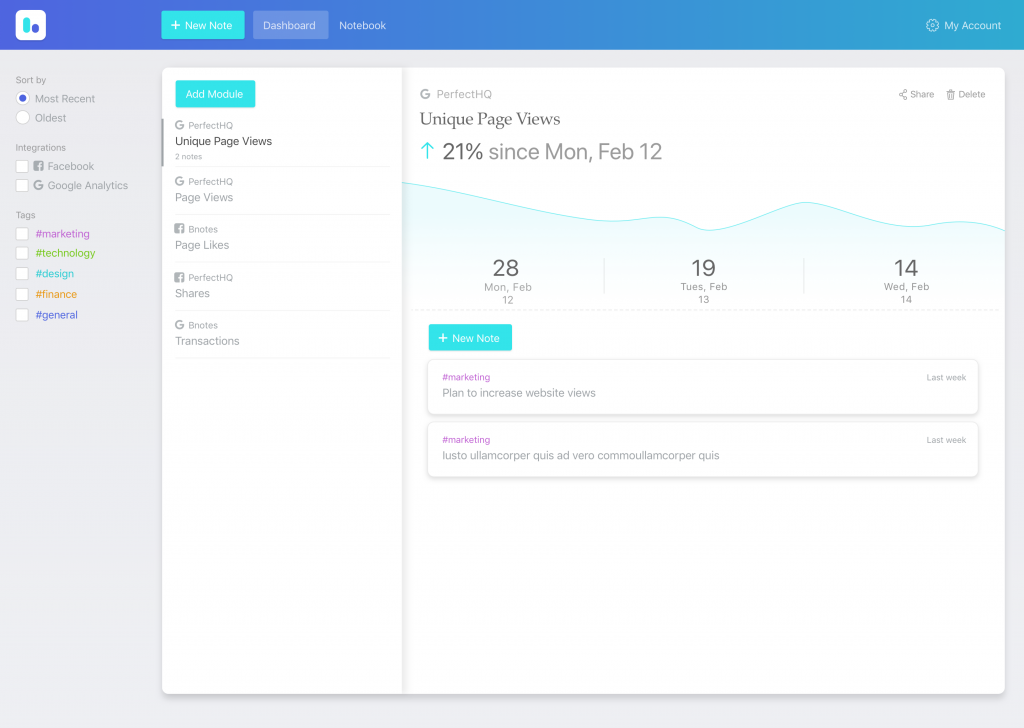1024x728 pixels.
Task: Select the Oldest sort option
Action: tap(22, 118)
